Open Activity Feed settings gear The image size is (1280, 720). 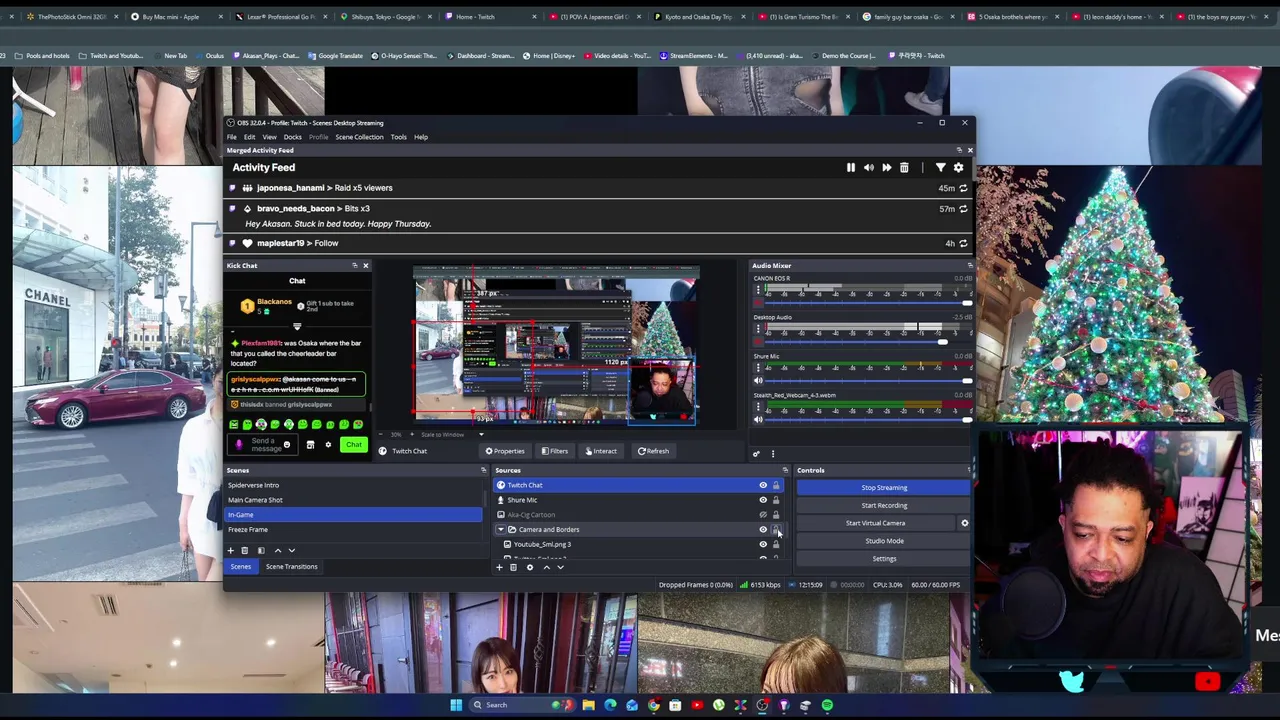coord(958,168)
